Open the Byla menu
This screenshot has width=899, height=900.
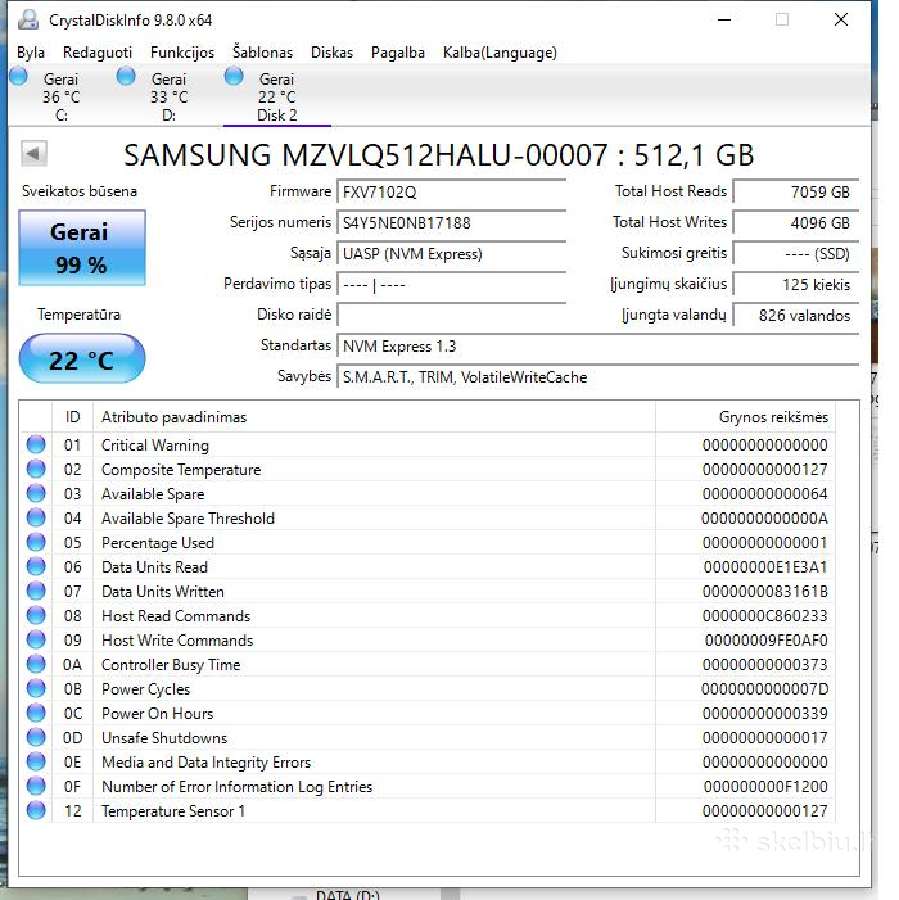(x=30, y=52)
